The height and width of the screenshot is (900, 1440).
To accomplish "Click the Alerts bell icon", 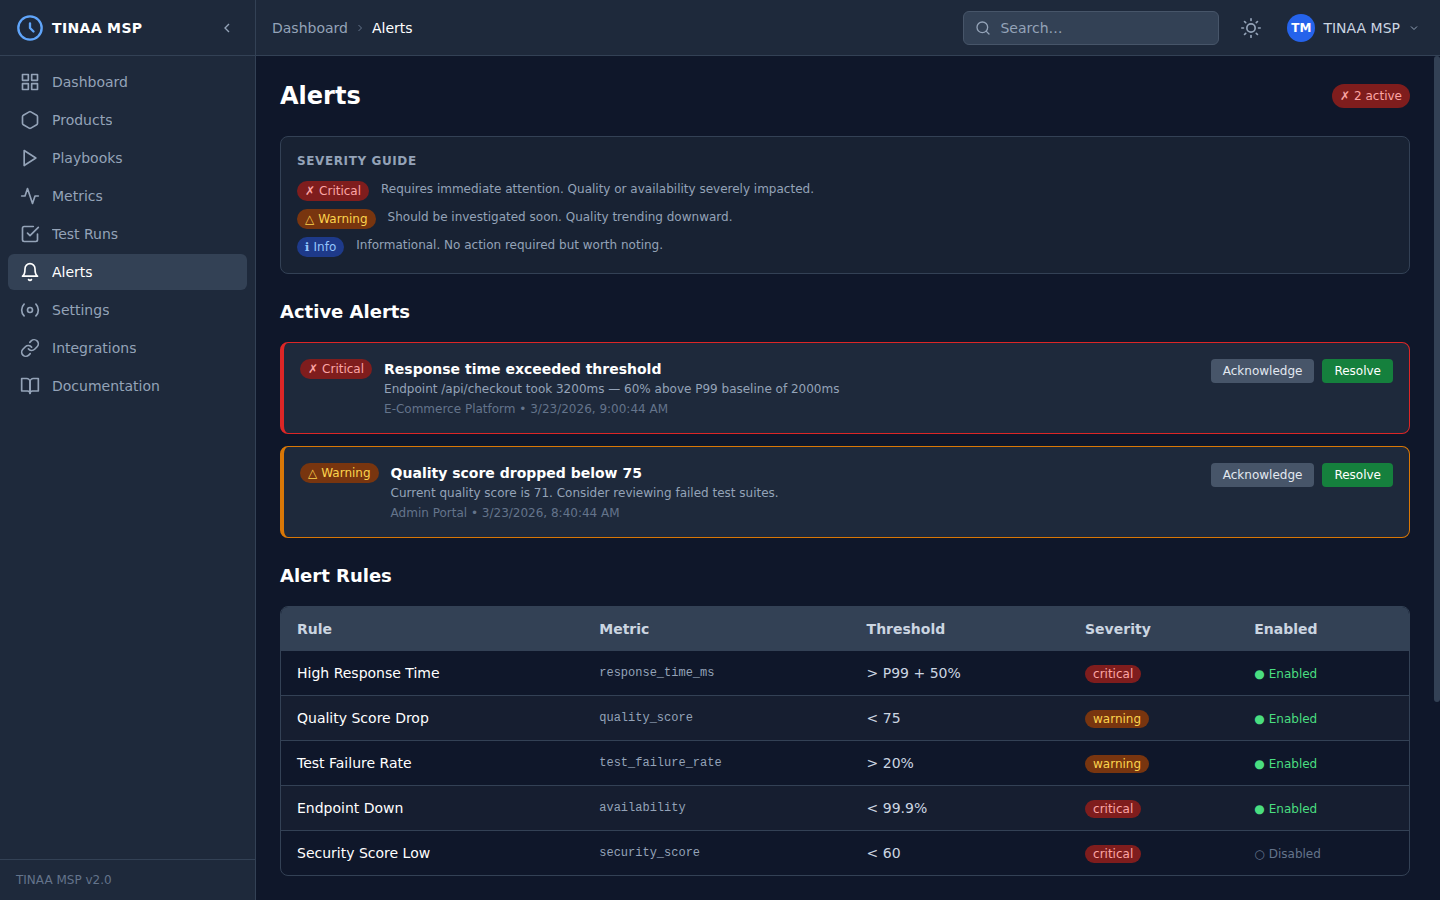I will [30, 272].
